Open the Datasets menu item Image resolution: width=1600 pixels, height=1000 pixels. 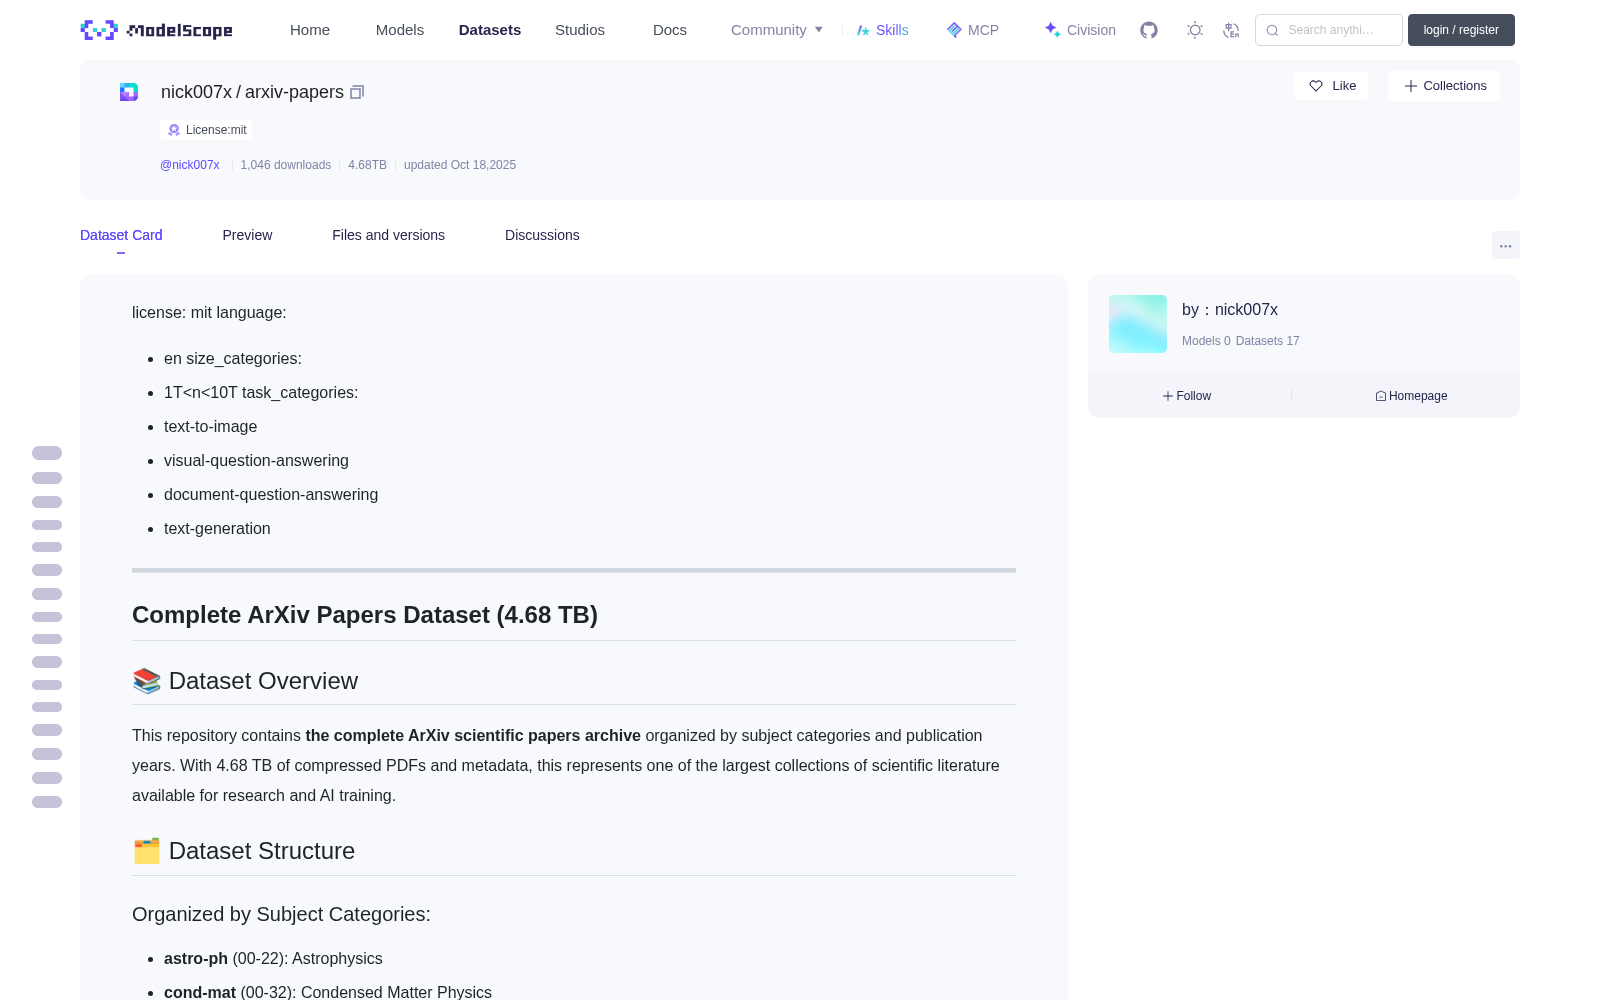point(490,30)
